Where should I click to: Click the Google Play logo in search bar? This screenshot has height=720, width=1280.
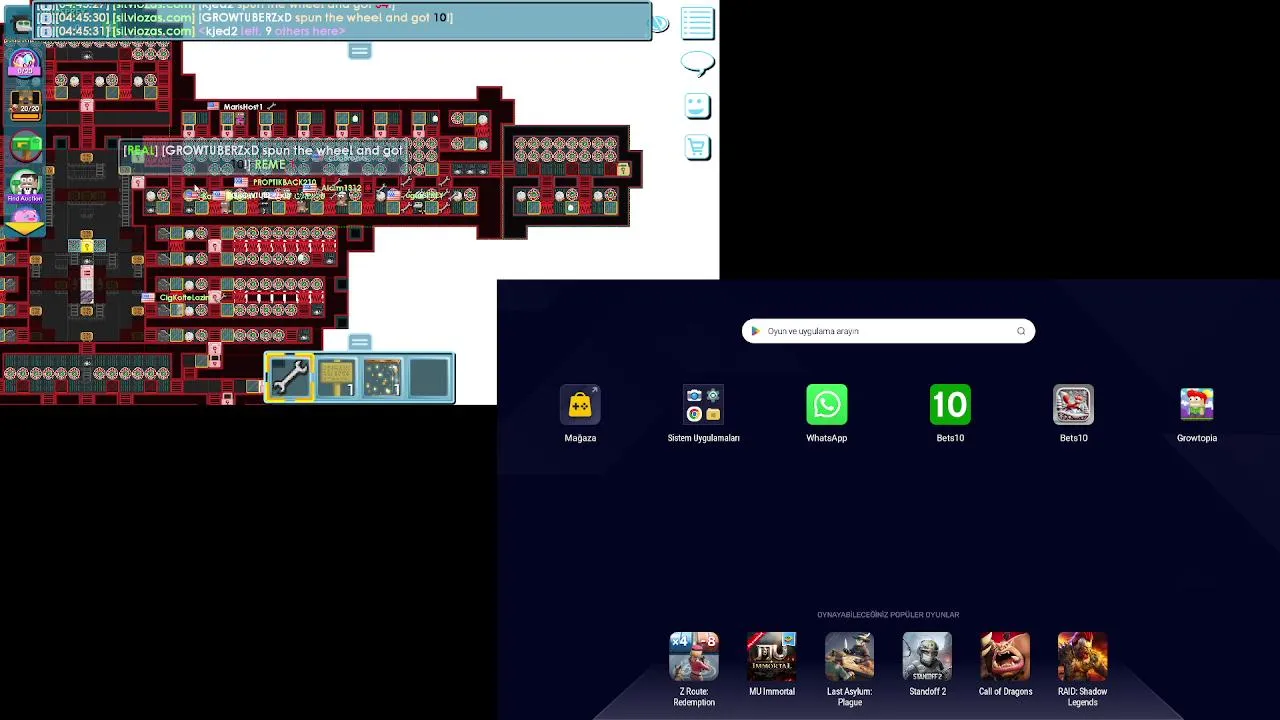[756, 331]
